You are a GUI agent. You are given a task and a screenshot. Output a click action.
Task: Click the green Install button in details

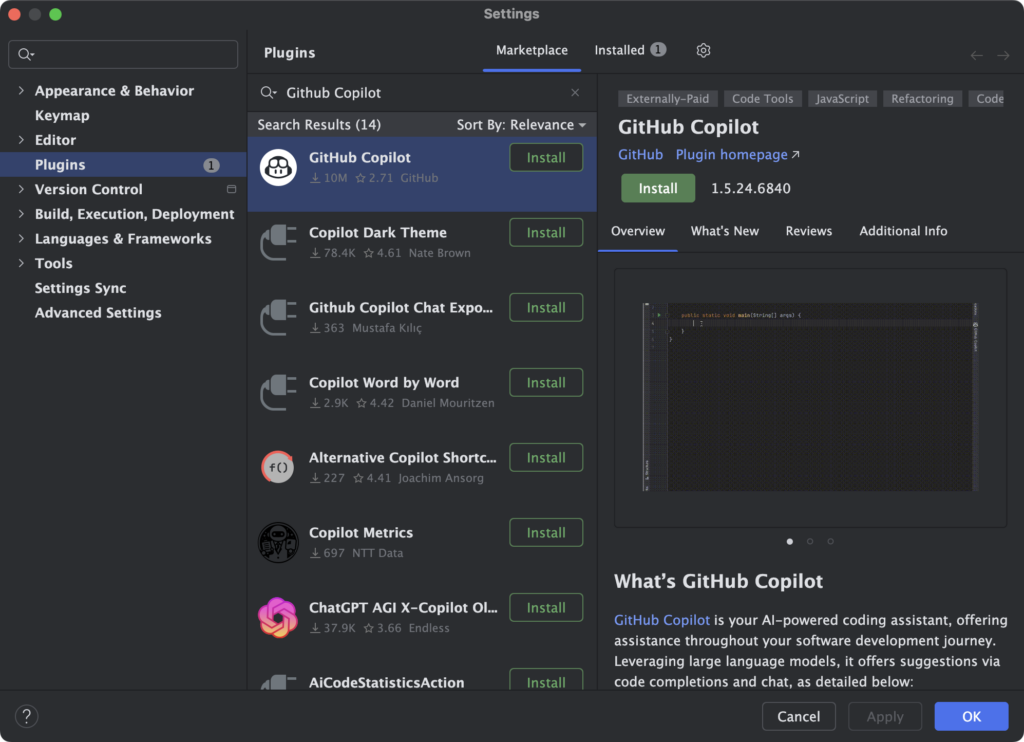(658, 189)
